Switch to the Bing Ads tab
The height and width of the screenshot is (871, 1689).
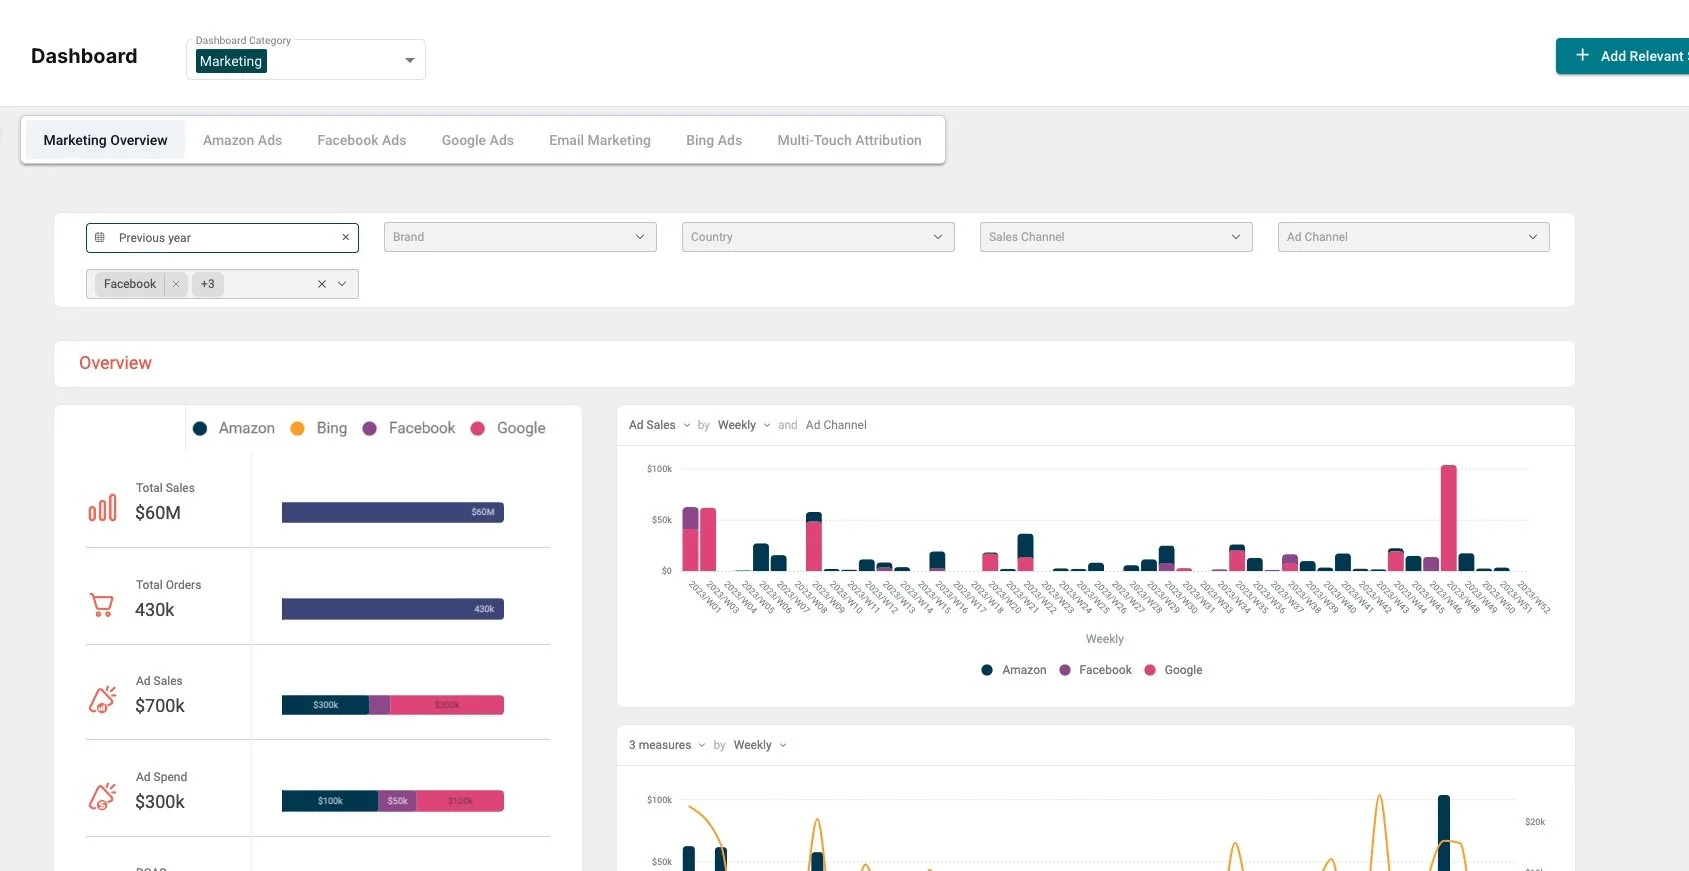pos(714,140)
